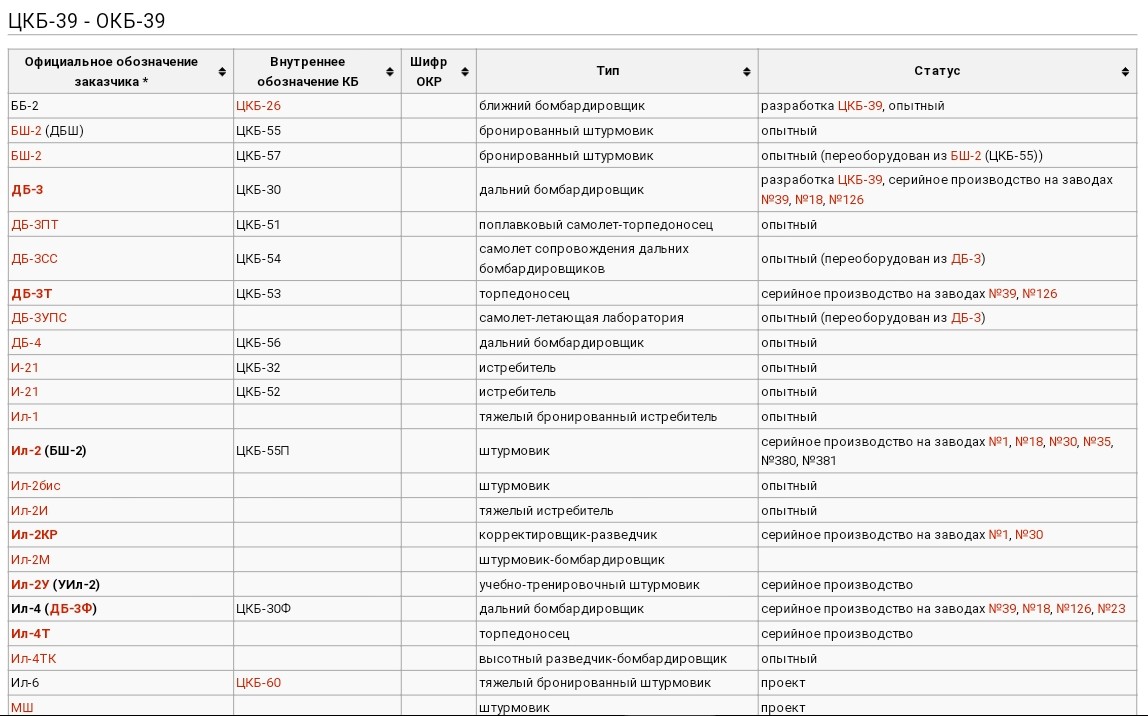The width and height of the screenshot is (1148, 716).
Task: Open the Ил-4ТК link
Action: point(34,659)
